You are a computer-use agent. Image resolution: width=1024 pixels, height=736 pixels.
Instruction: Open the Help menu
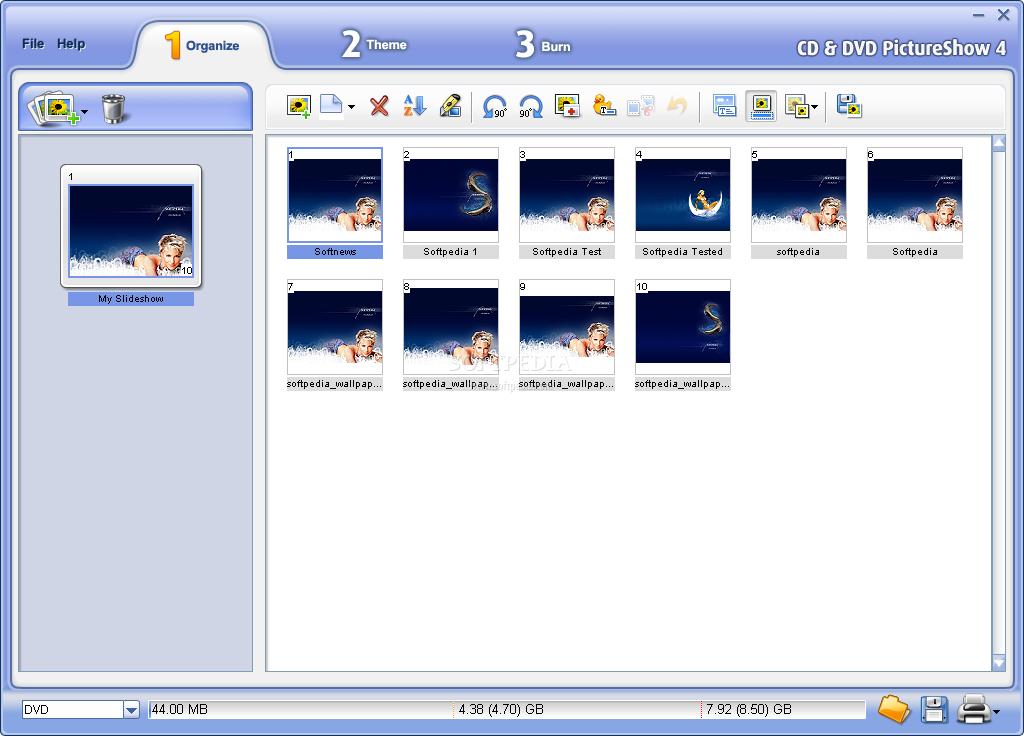coord(71,44)
